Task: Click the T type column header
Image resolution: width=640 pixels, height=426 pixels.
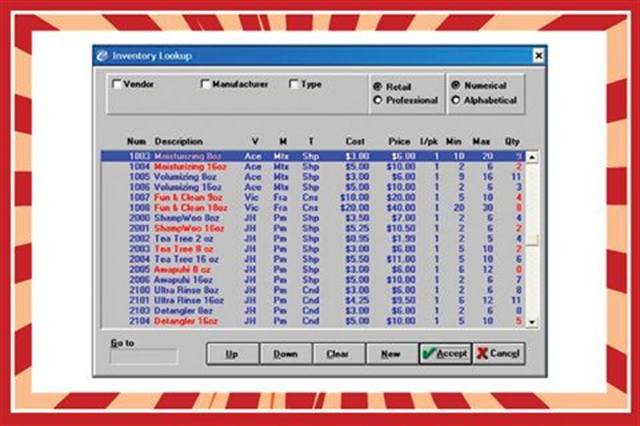Action: (311, 142)
